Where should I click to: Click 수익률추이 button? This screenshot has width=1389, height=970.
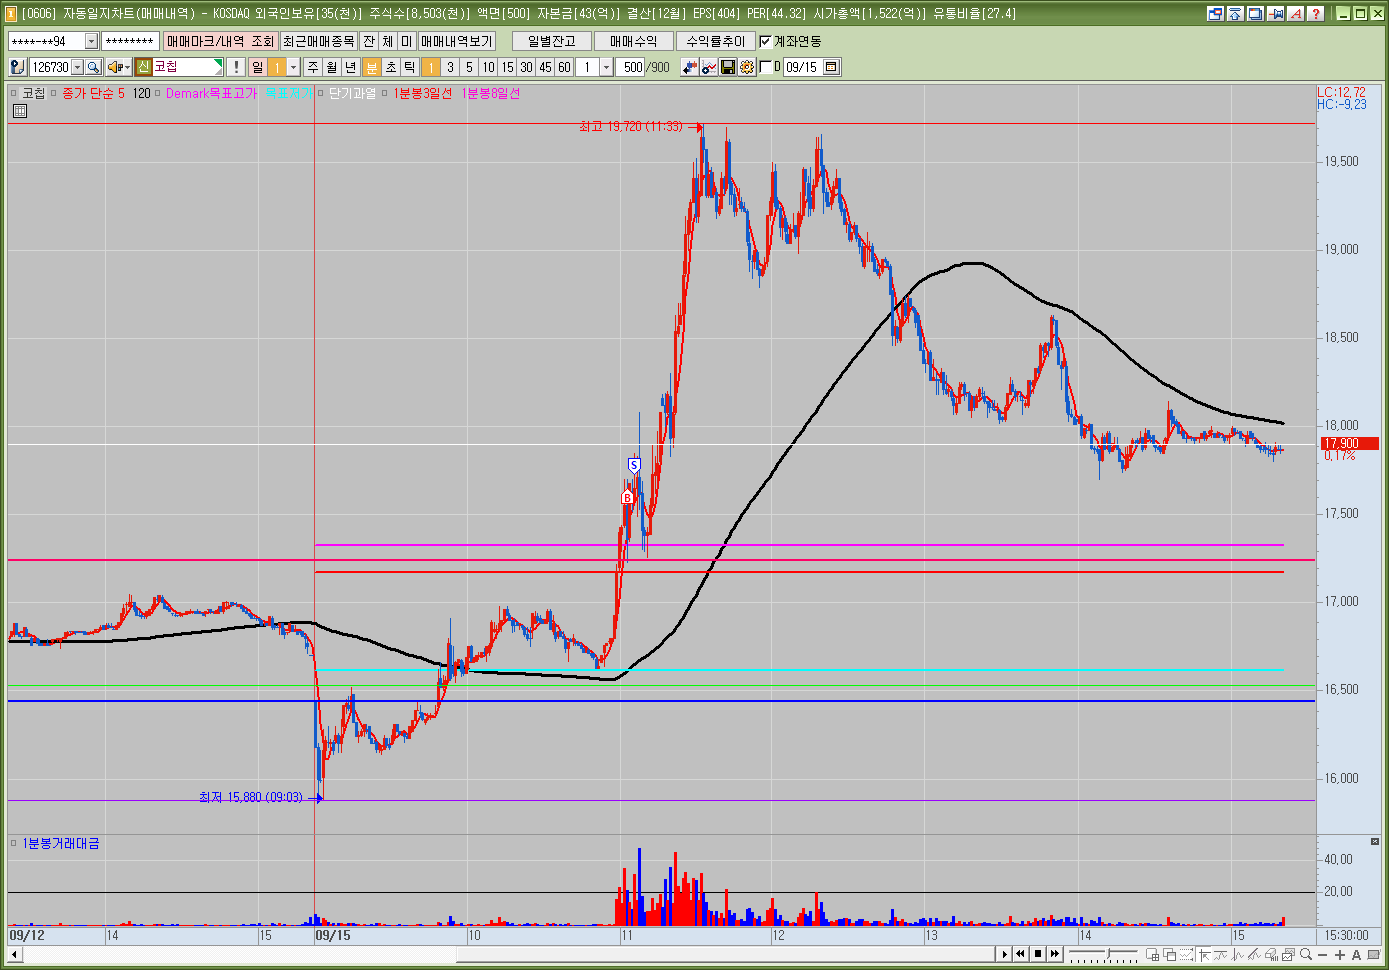point(716,41)
